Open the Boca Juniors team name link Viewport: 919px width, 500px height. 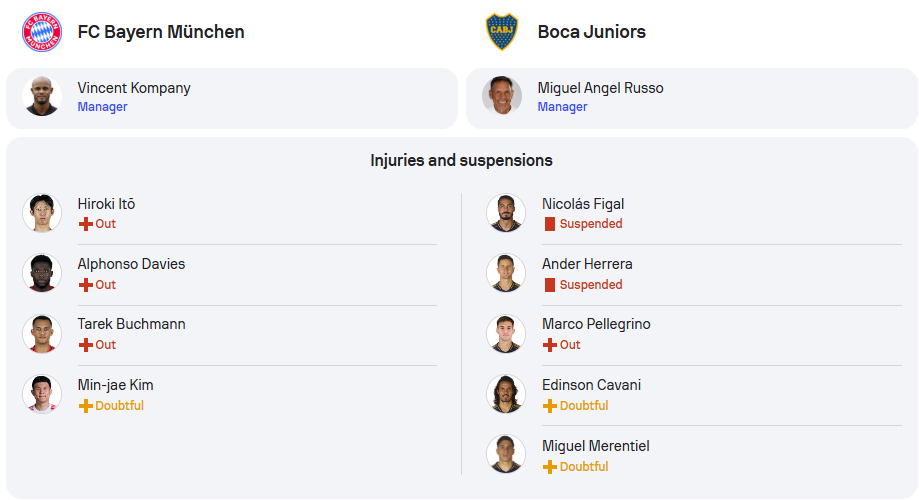click(591, 32)
